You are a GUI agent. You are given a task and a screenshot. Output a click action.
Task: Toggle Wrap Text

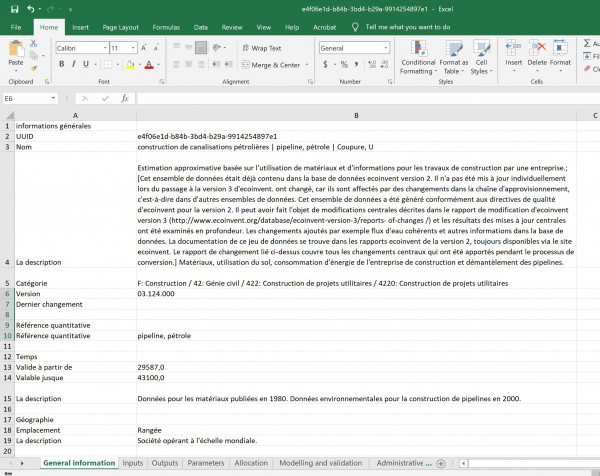tap(262, 48)
